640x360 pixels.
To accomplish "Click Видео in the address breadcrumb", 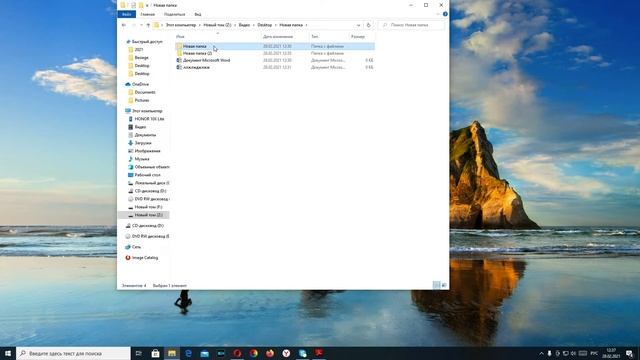I will click(x=244, y=25).
